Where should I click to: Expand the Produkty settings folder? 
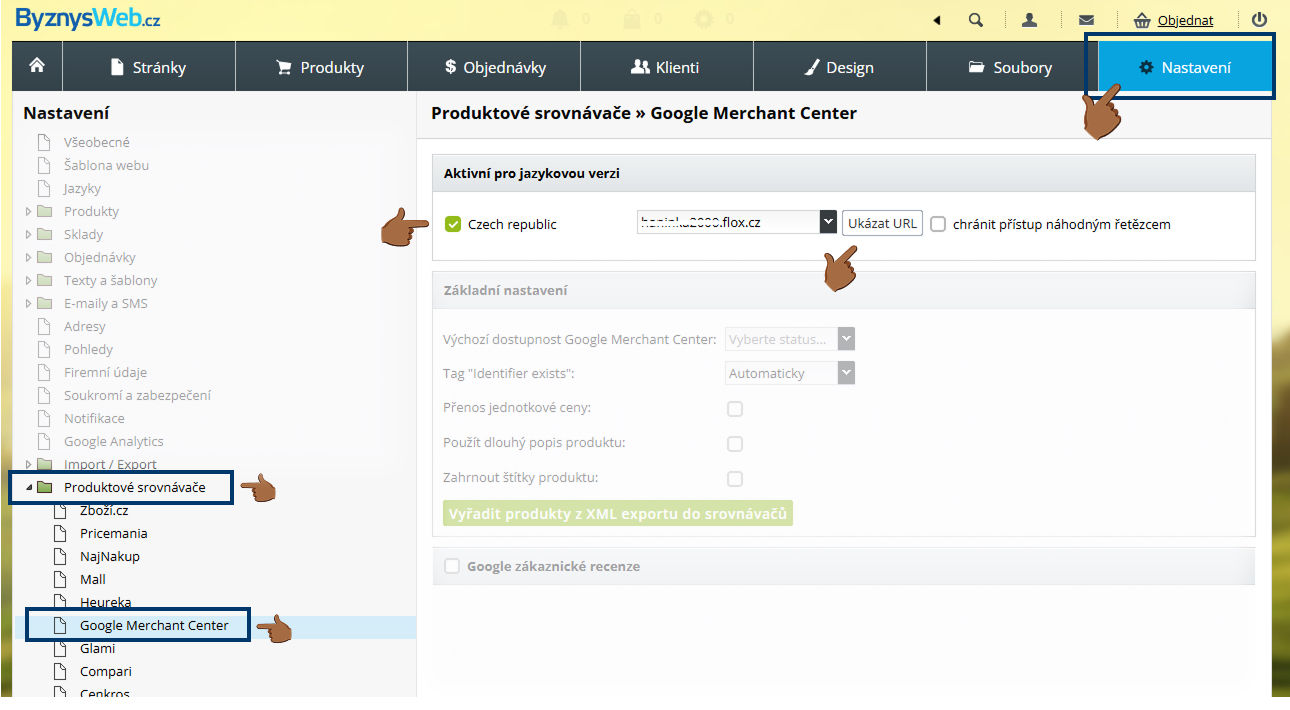pos(28,211)
